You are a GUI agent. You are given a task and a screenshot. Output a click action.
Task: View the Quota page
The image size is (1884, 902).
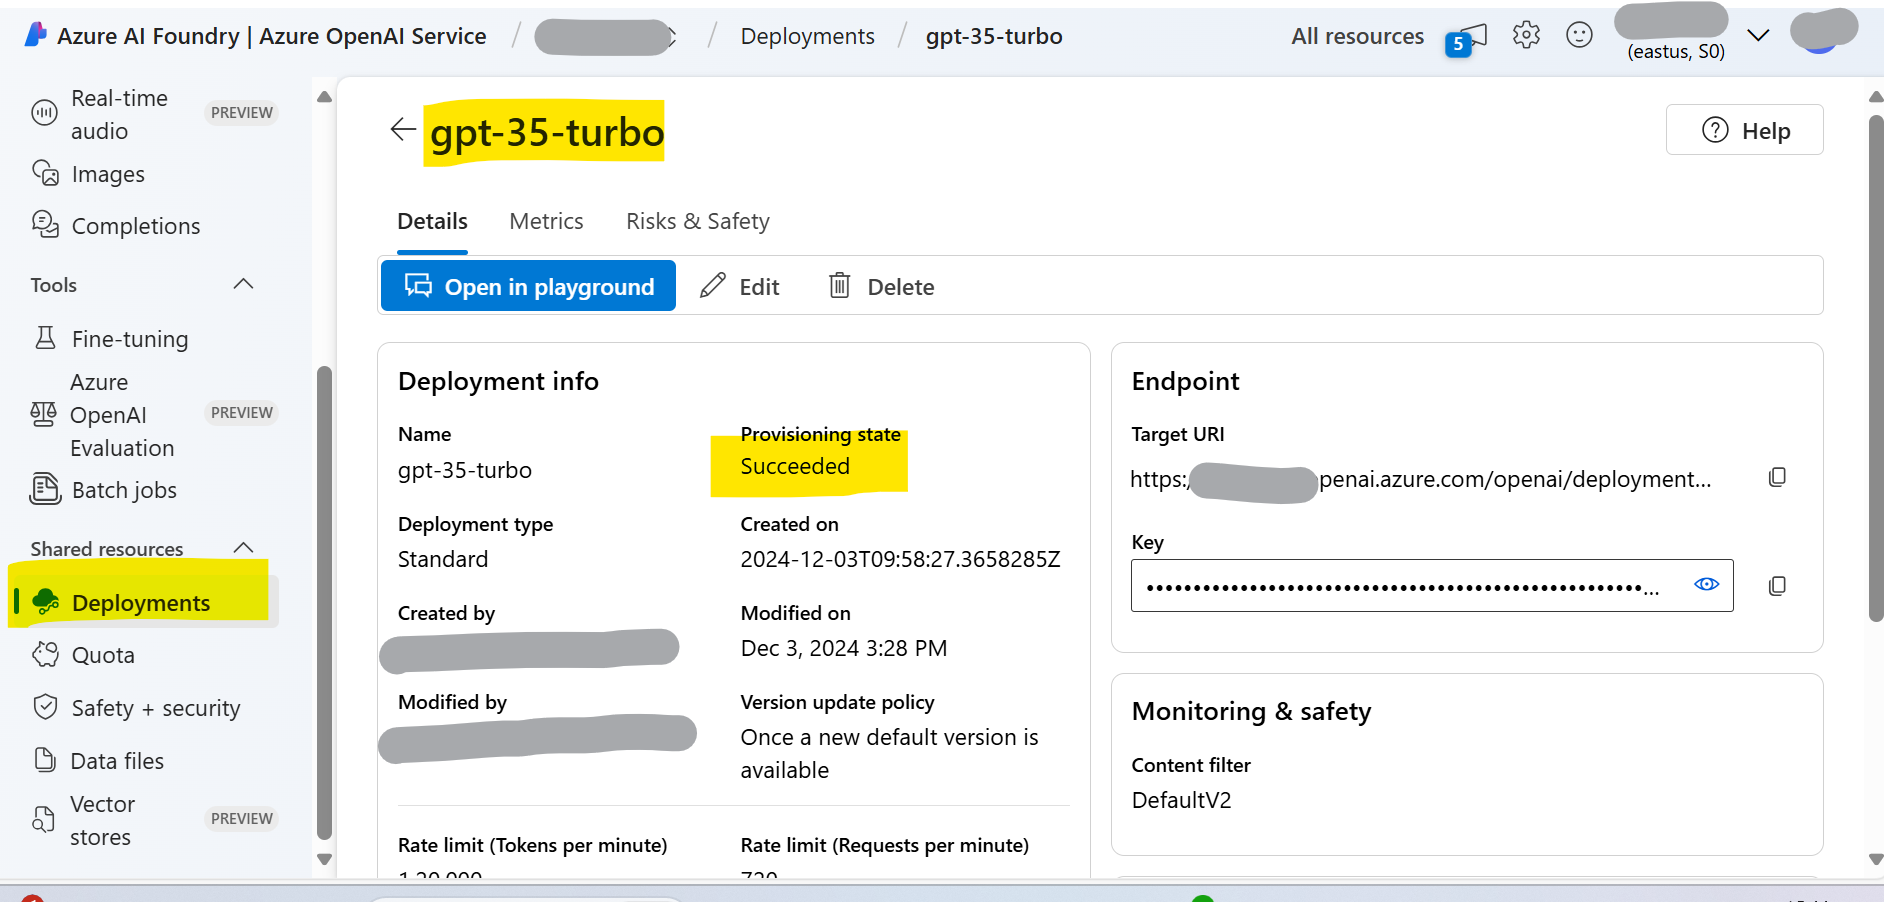click(103, 655)
